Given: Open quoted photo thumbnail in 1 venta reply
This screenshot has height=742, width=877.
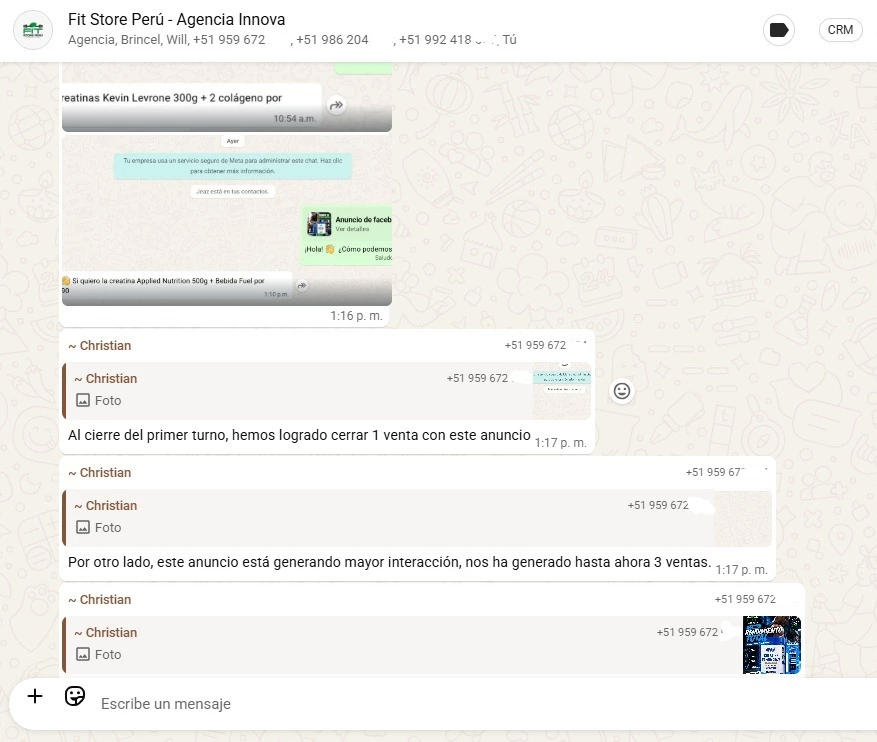Looking at the screenshot, I should pyautogui.click(x=562, y=391).
